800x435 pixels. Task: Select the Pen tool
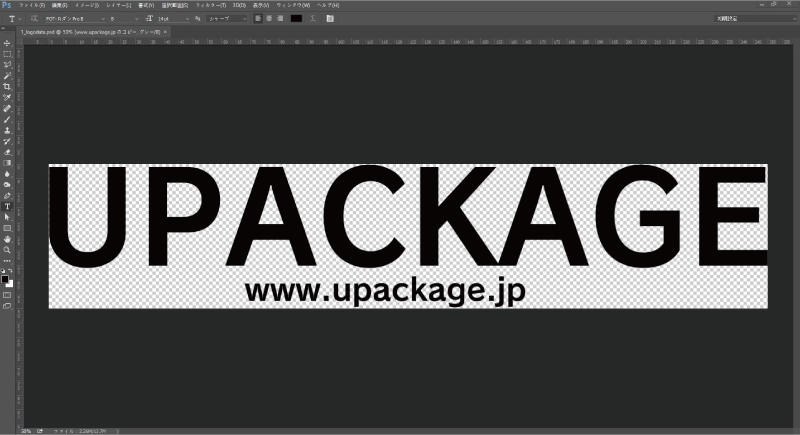click(7, 196)
